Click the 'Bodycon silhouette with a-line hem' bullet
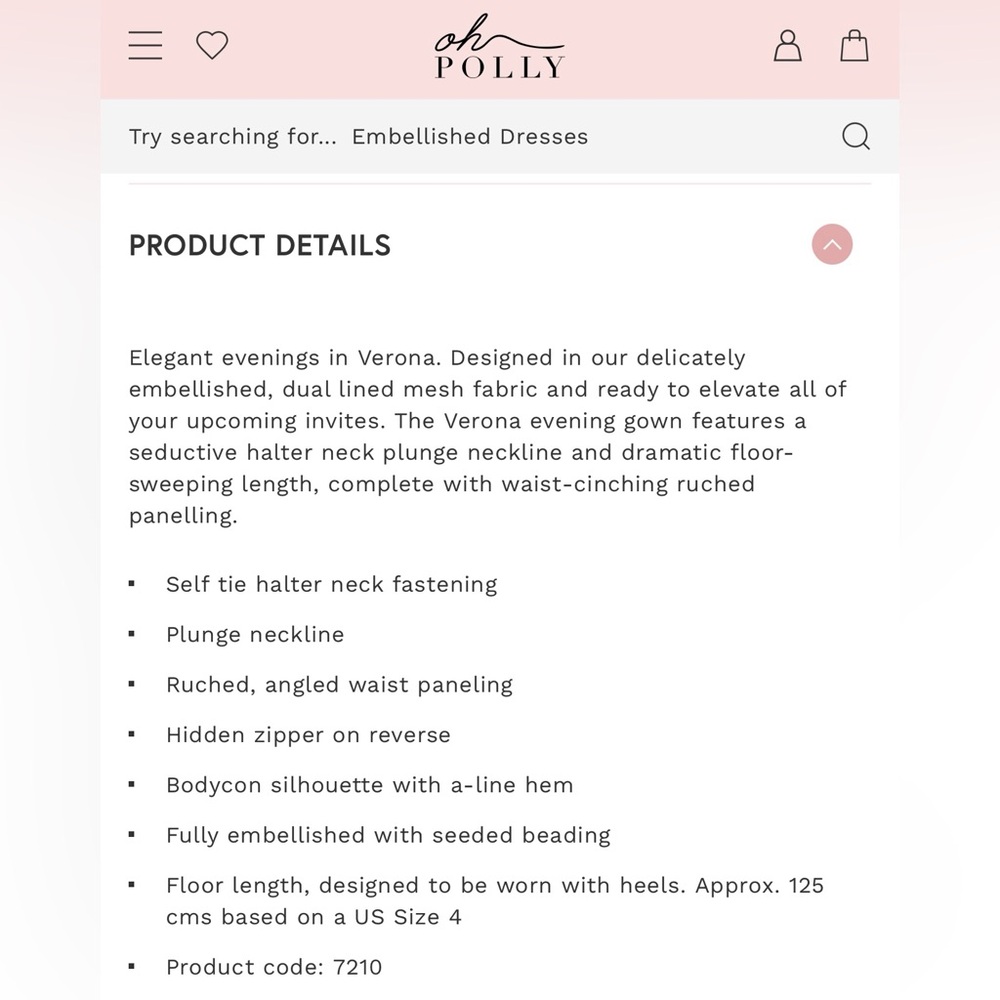The image size is (1000, 1000). (370, 785)
